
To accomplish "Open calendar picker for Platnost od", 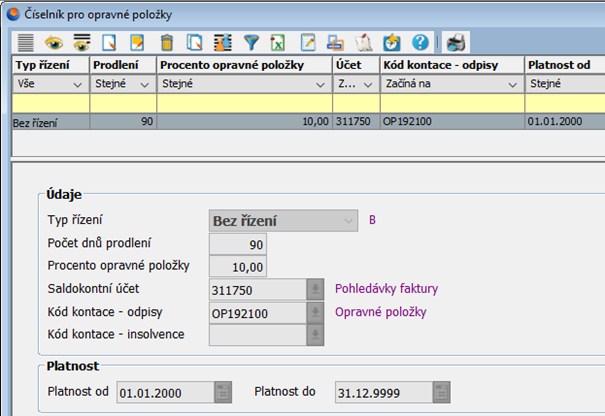I will coord(223,391).
